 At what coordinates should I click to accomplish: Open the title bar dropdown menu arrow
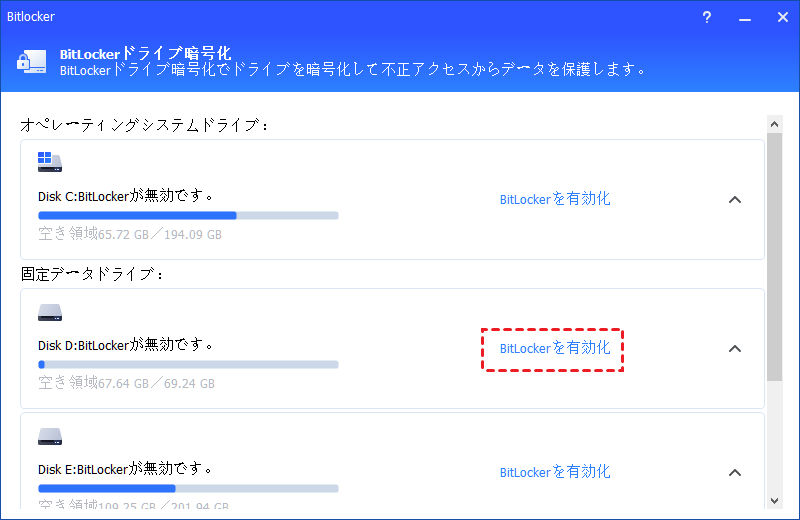(741, 18)
